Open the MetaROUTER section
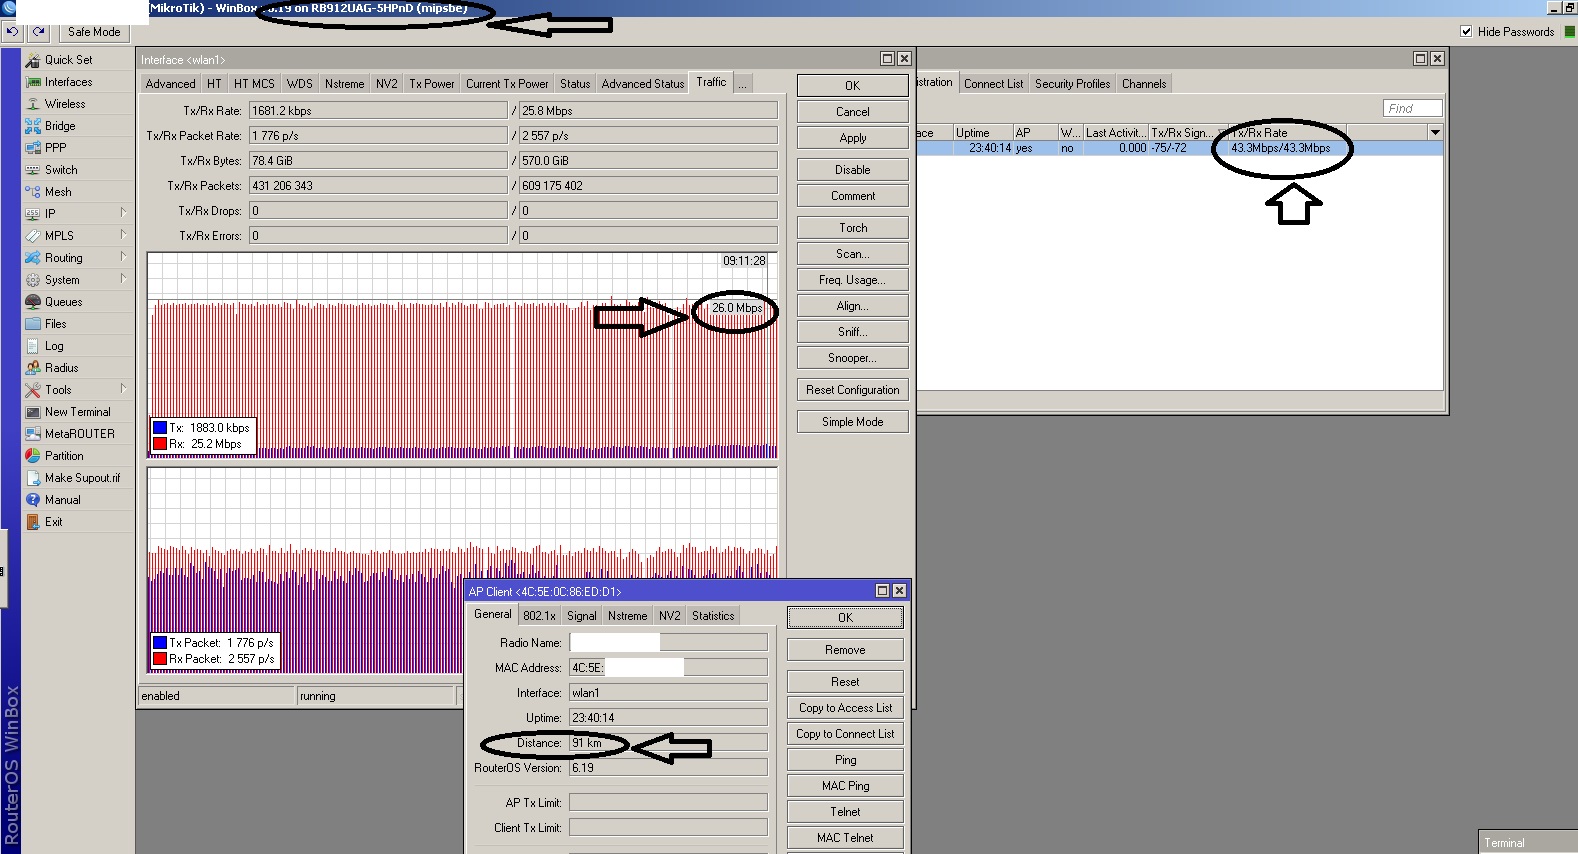 pyautogui.click(x=79, y=434)
